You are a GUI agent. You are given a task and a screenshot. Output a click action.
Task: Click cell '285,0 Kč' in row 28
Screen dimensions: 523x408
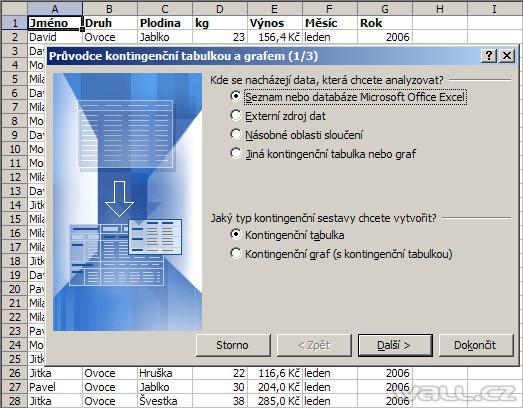tap(275, 401)
